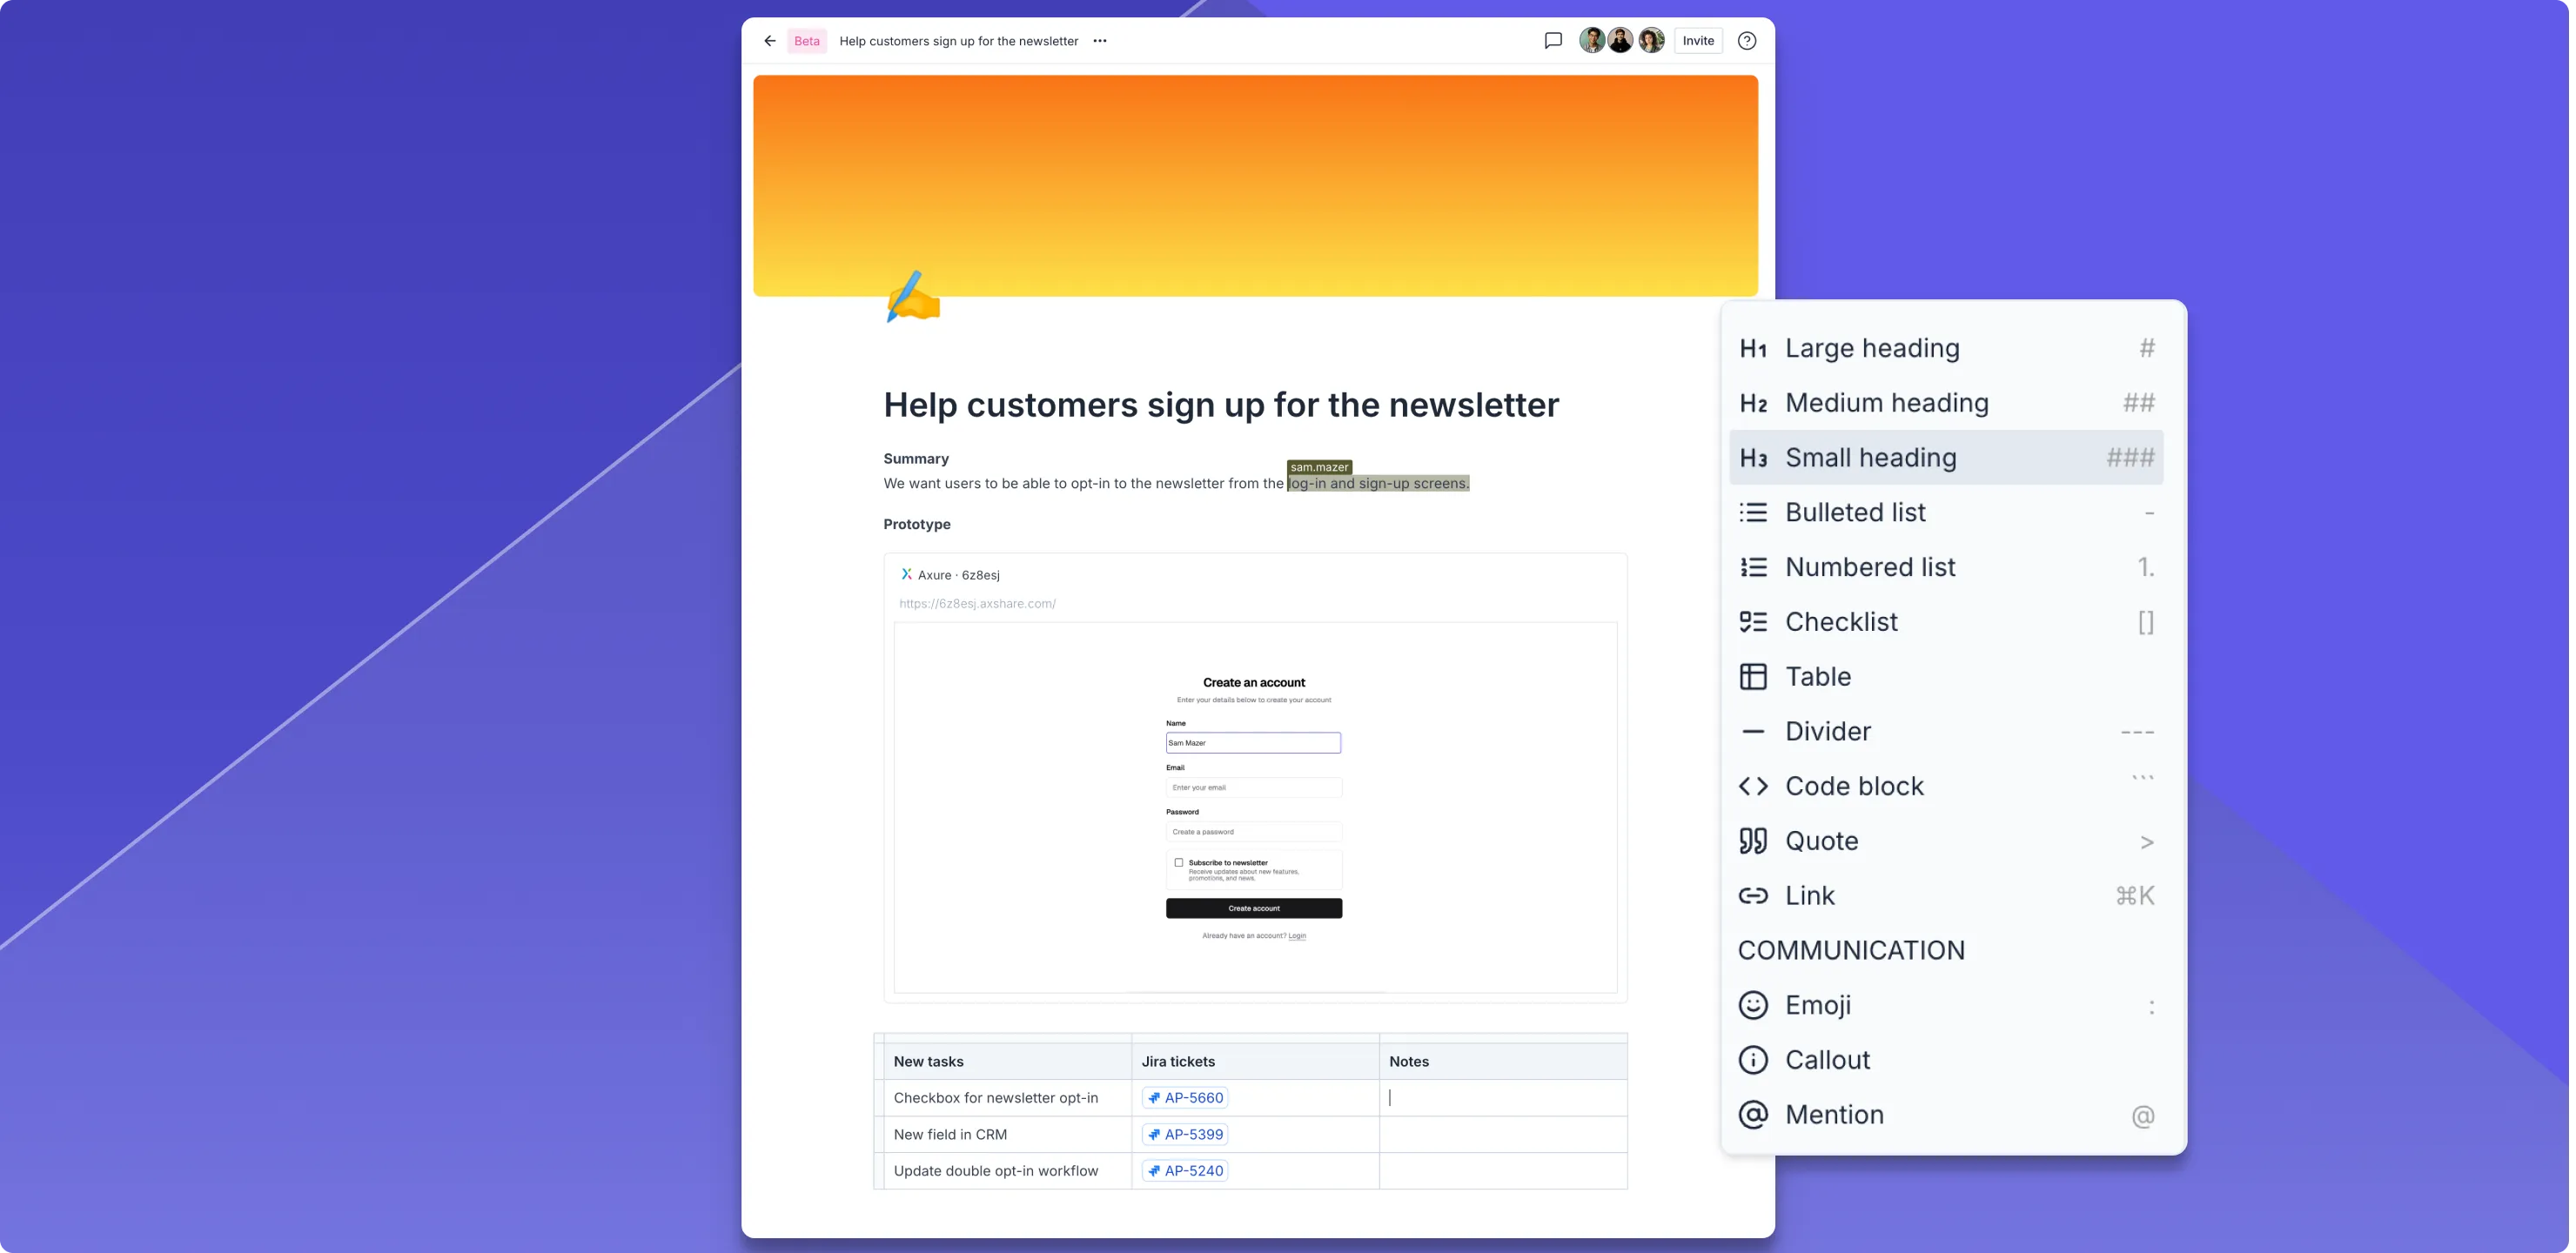The height and width of the screenshot is (1253, 2576).
Task: Insert a Code block
Action: click(x=1854, y=786)
